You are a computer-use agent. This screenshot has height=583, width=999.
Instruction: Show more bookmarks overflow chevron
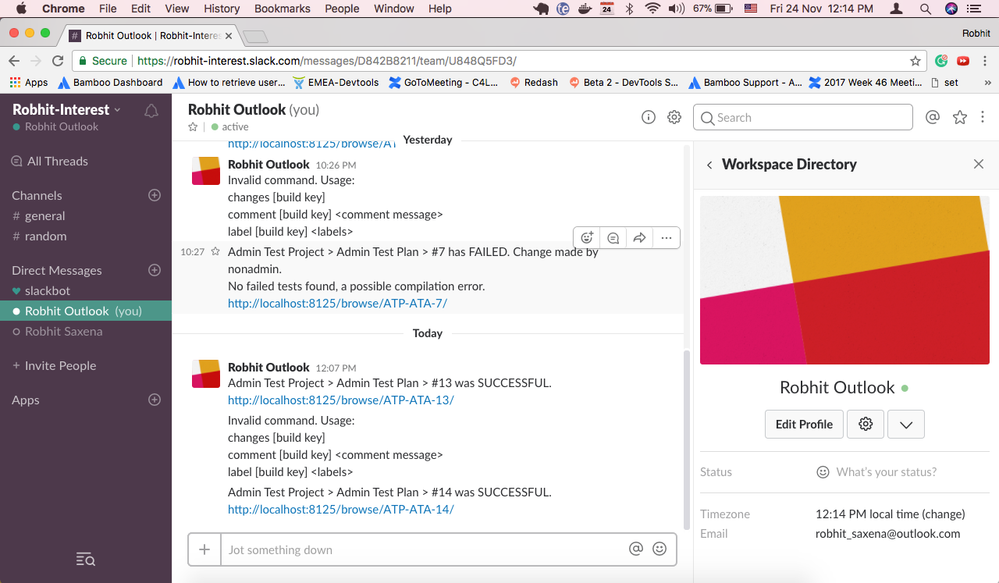pyautogui.click(x=987, y=83)
